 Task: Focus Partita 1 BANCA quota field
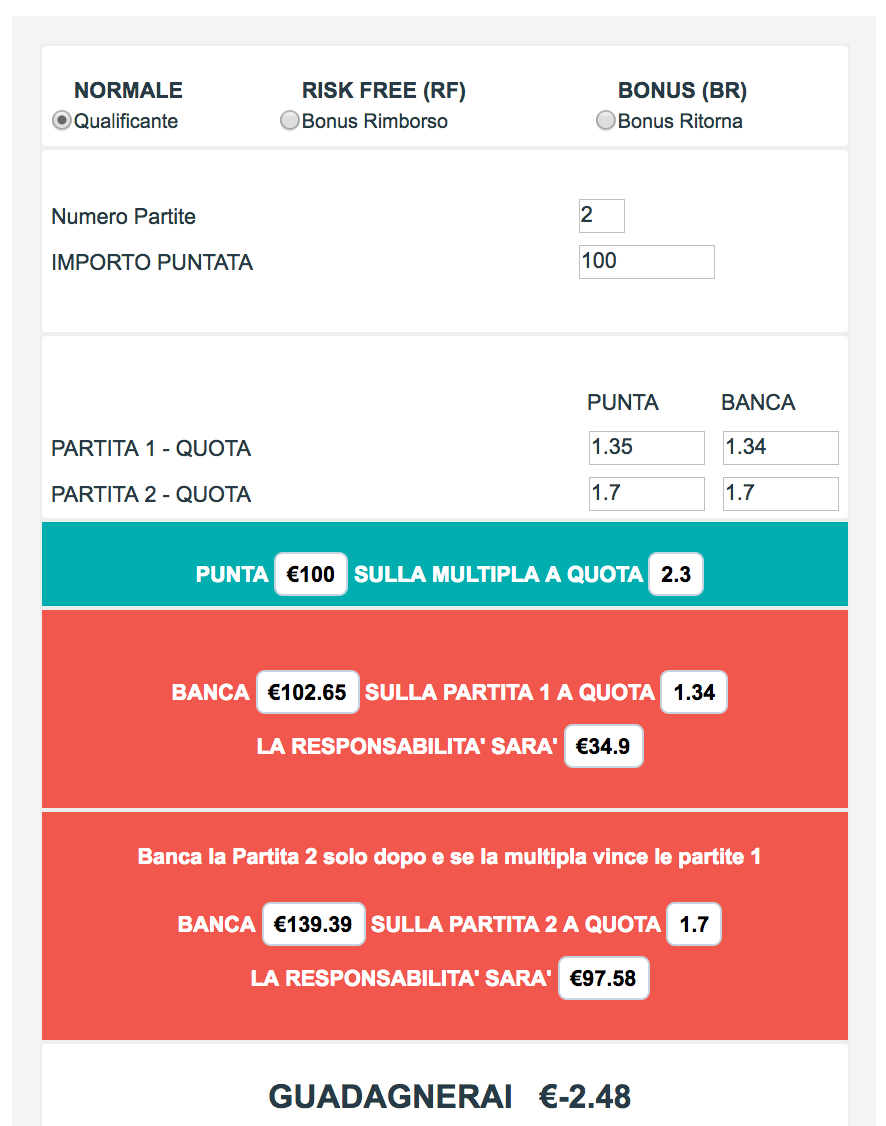click(x=780, y=448)
